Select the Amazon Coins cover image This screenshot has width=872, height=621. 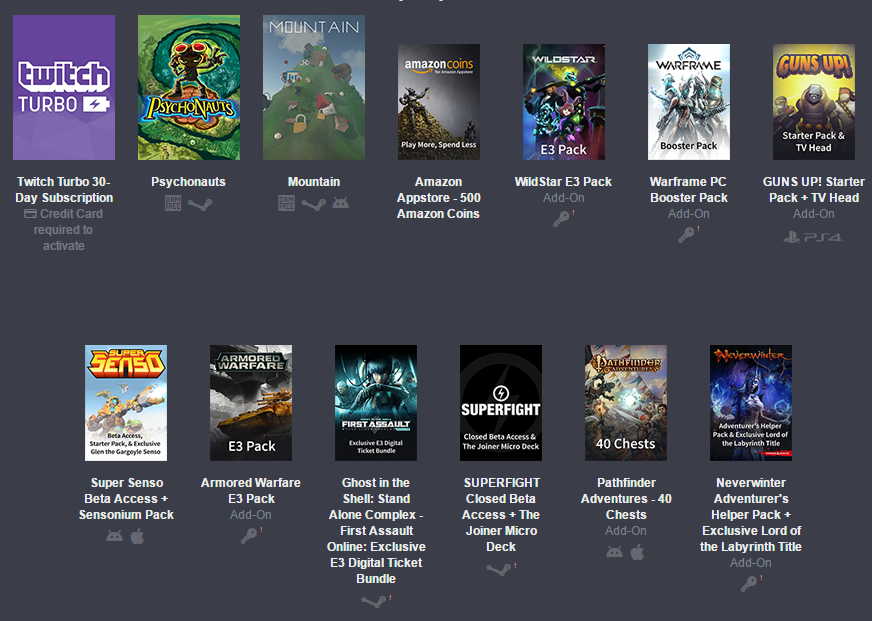pyautogui.click(x=439, y=102)
